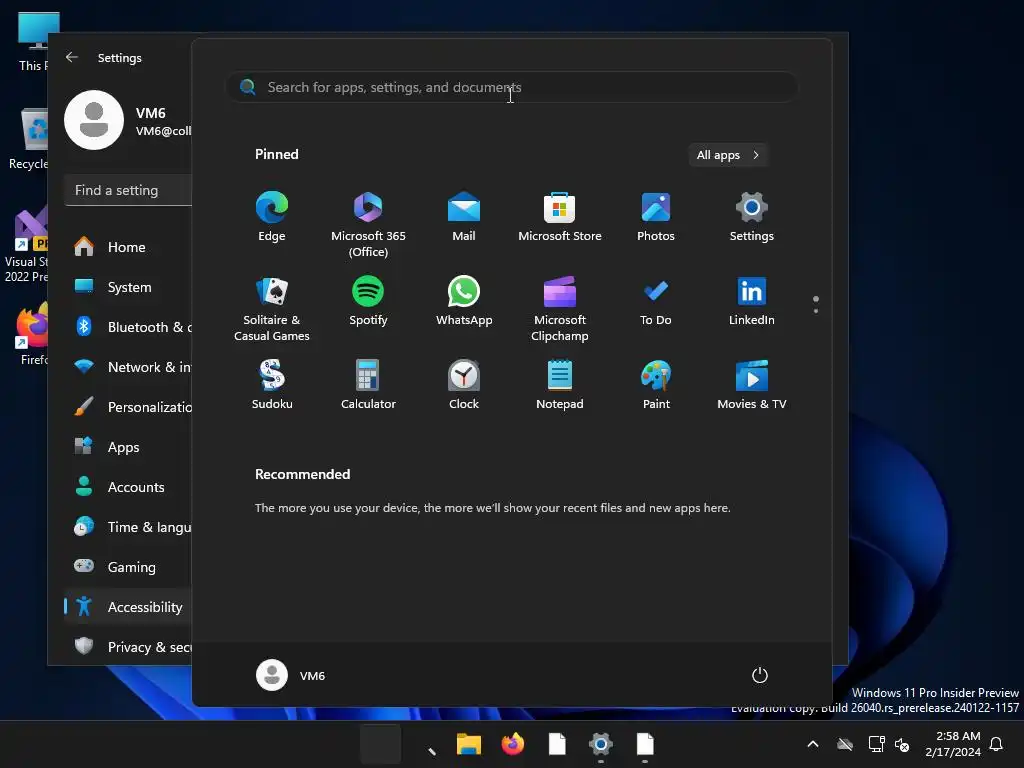Viewport: 1024px width, 768px height.
Task: Launch the pinned Clock app
Action: coord(464,385)
